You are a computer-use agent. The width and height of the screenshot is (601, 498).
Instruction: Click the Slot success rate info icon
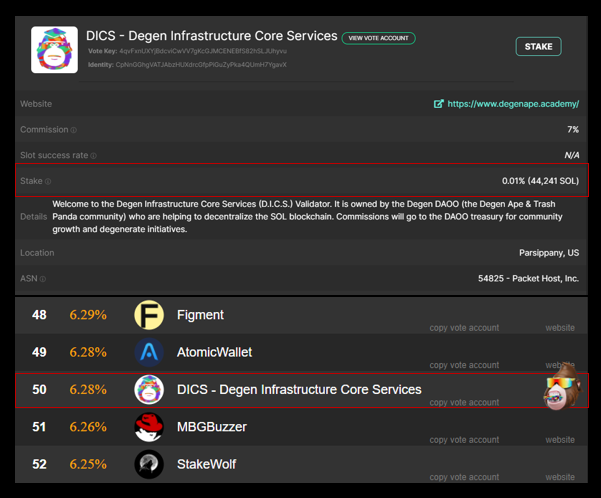[x=94, y=156]
